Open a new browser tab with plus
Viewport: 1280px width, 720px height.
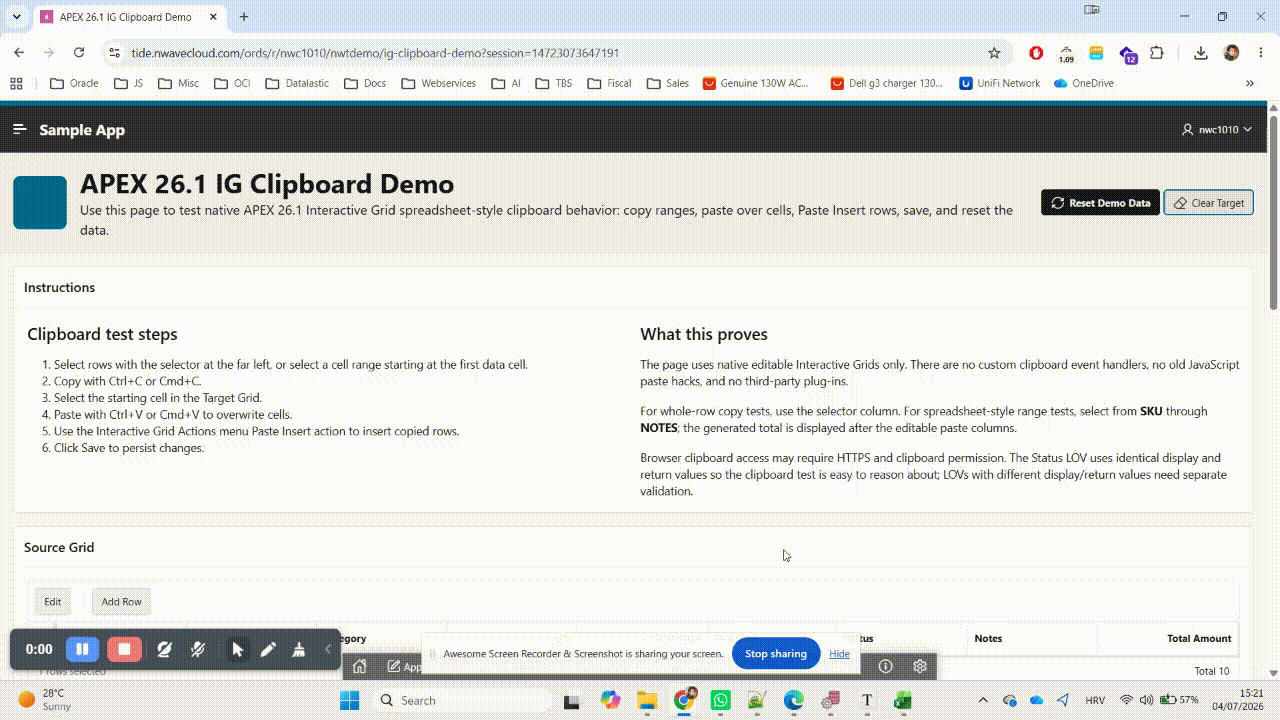coord(244,17)
